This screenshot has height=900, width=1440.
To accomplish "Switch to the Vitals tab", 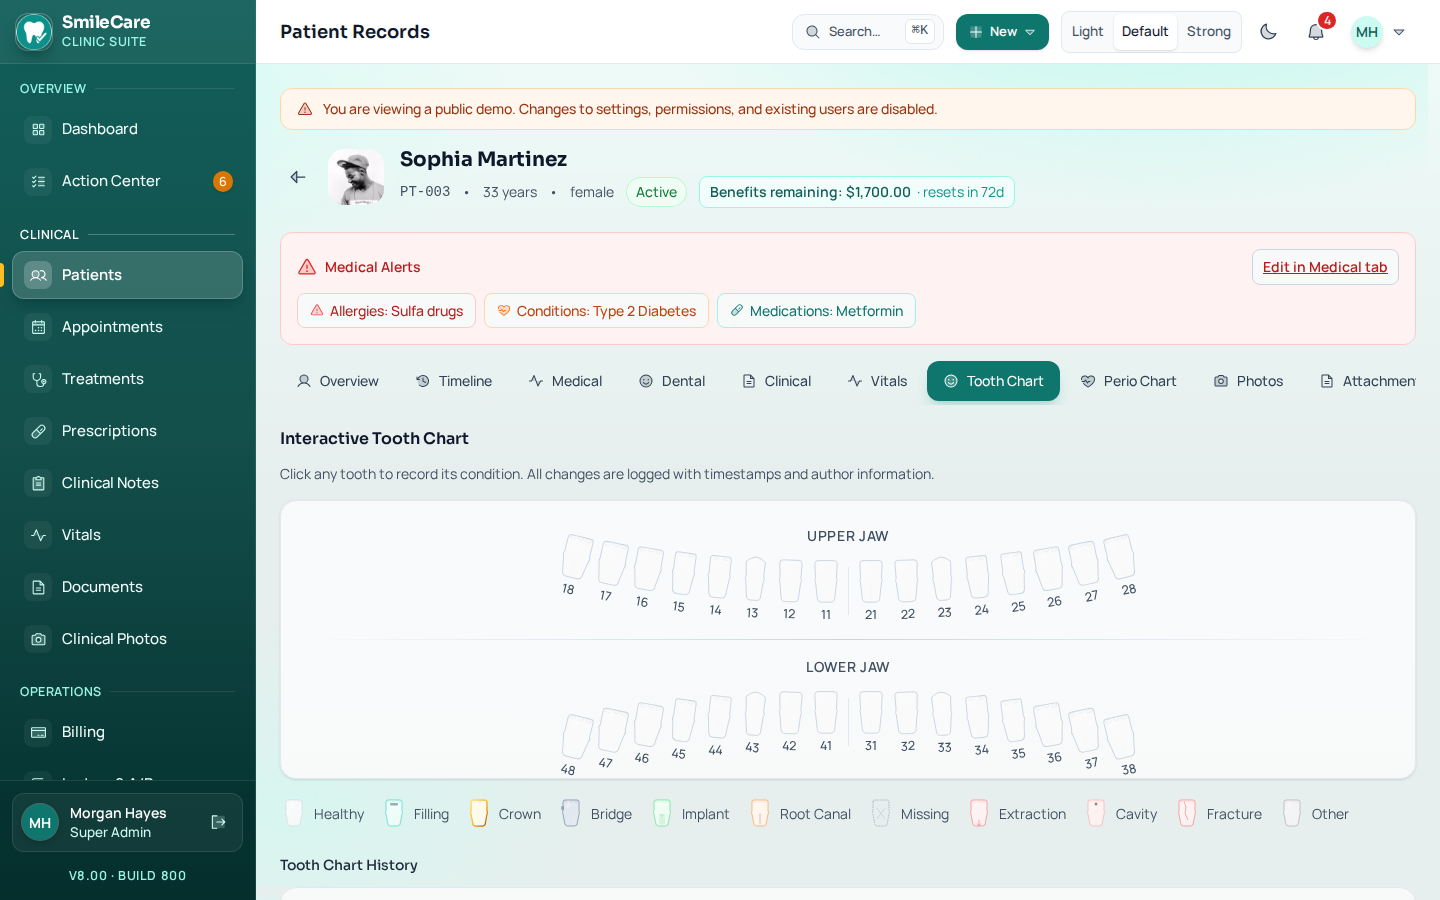I will click(877, 381).
